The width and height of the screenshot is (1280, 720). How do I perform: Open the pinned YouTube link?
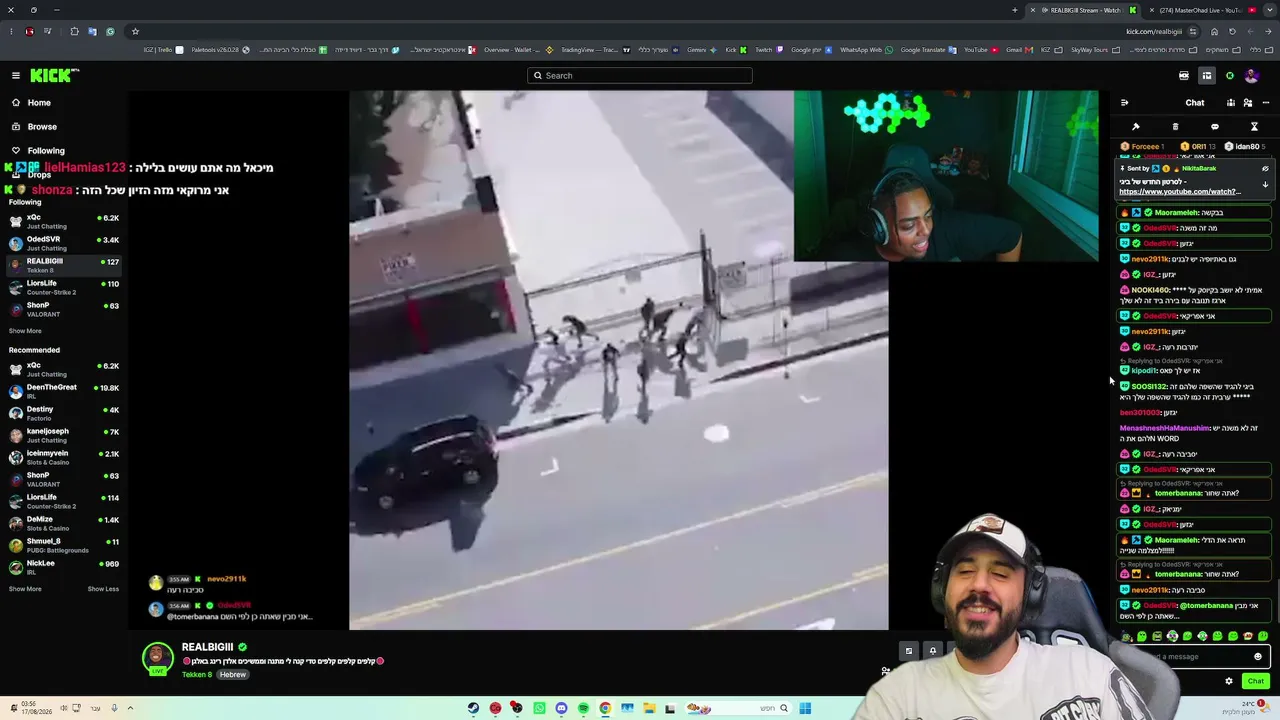tap(1180, 192)
